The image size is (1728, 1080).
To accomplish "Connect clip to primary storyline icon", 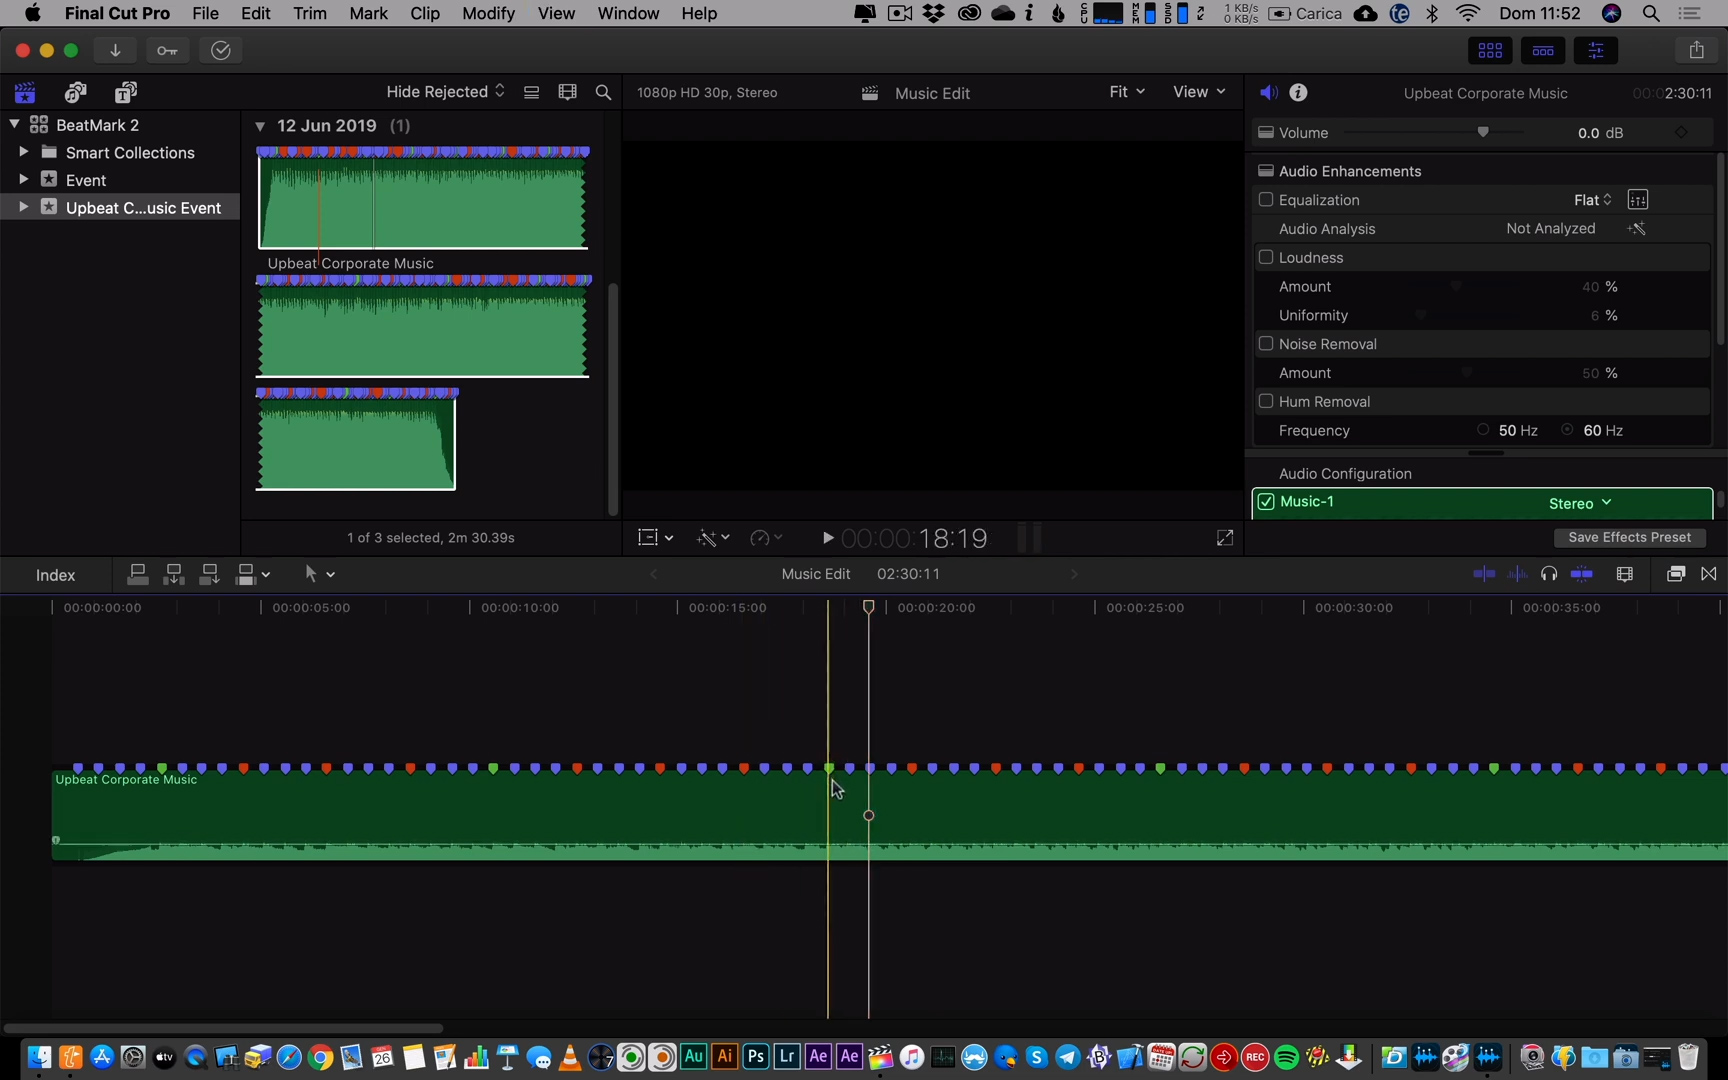I will click(138, 574).
